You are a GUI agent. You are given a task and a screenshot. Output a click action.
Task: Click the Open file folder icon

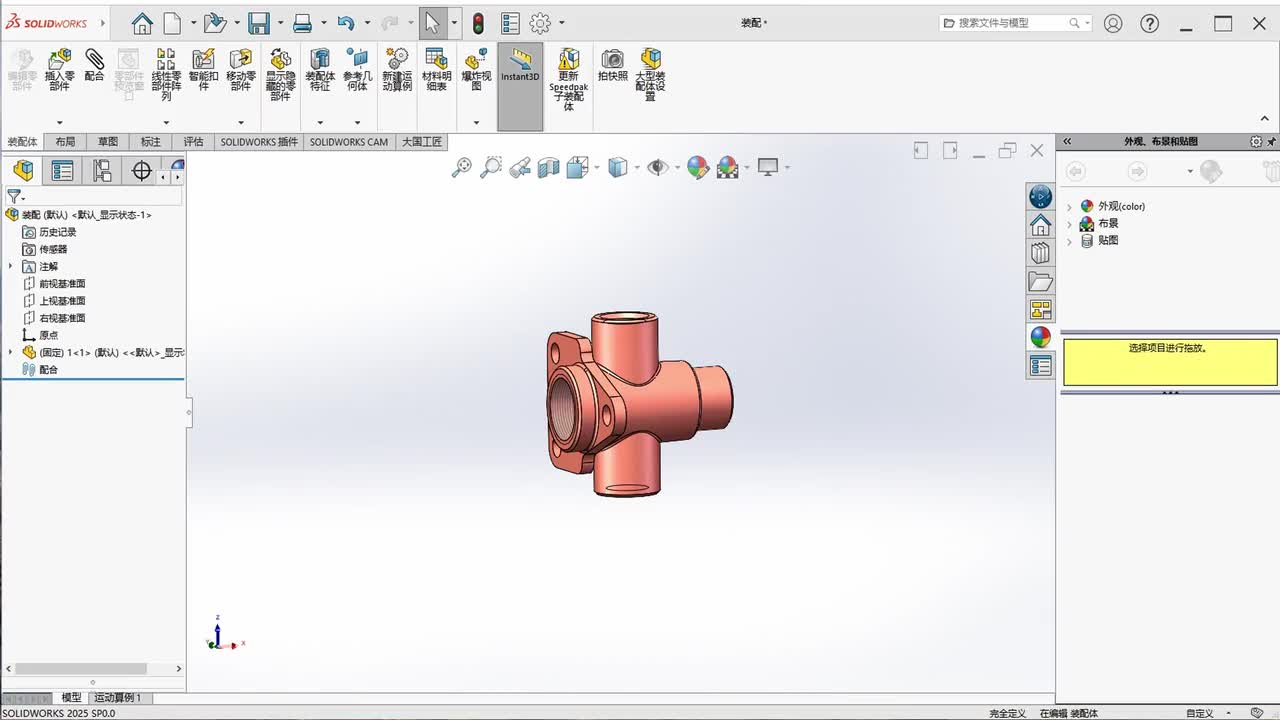click(x=214, y=23)
